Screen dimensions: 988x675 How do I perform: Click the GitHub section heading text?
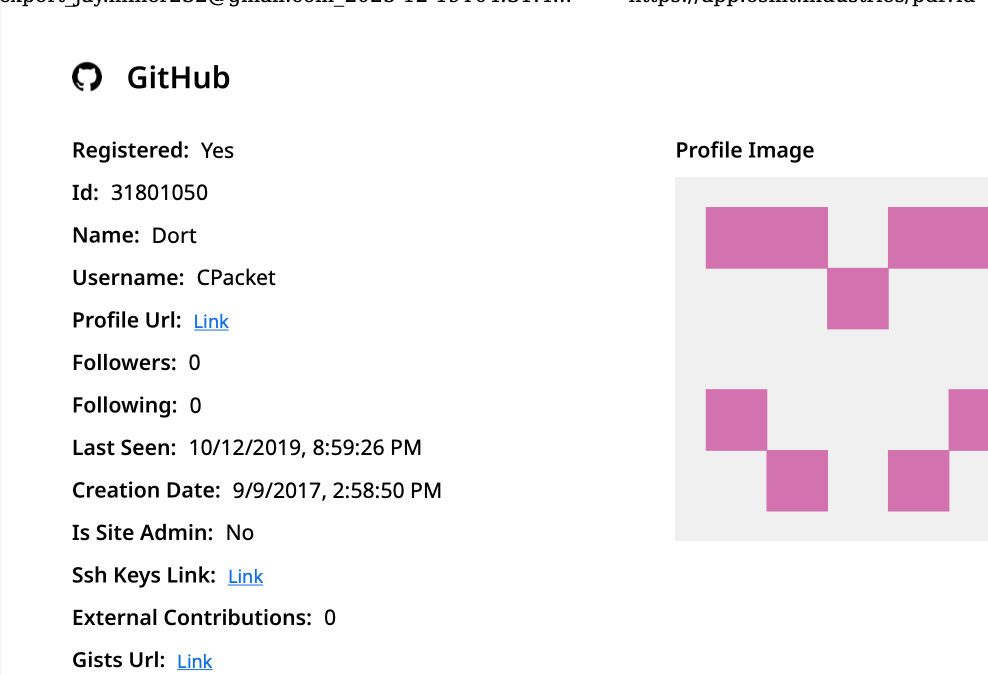(178, 78)
